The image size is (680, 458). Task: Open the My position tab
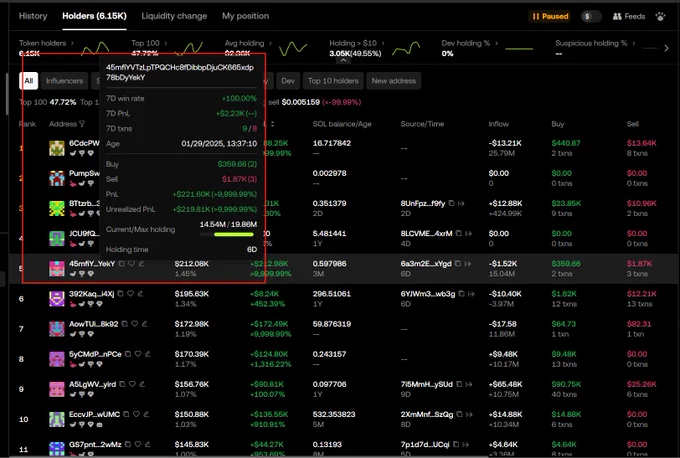pos(245,16)
